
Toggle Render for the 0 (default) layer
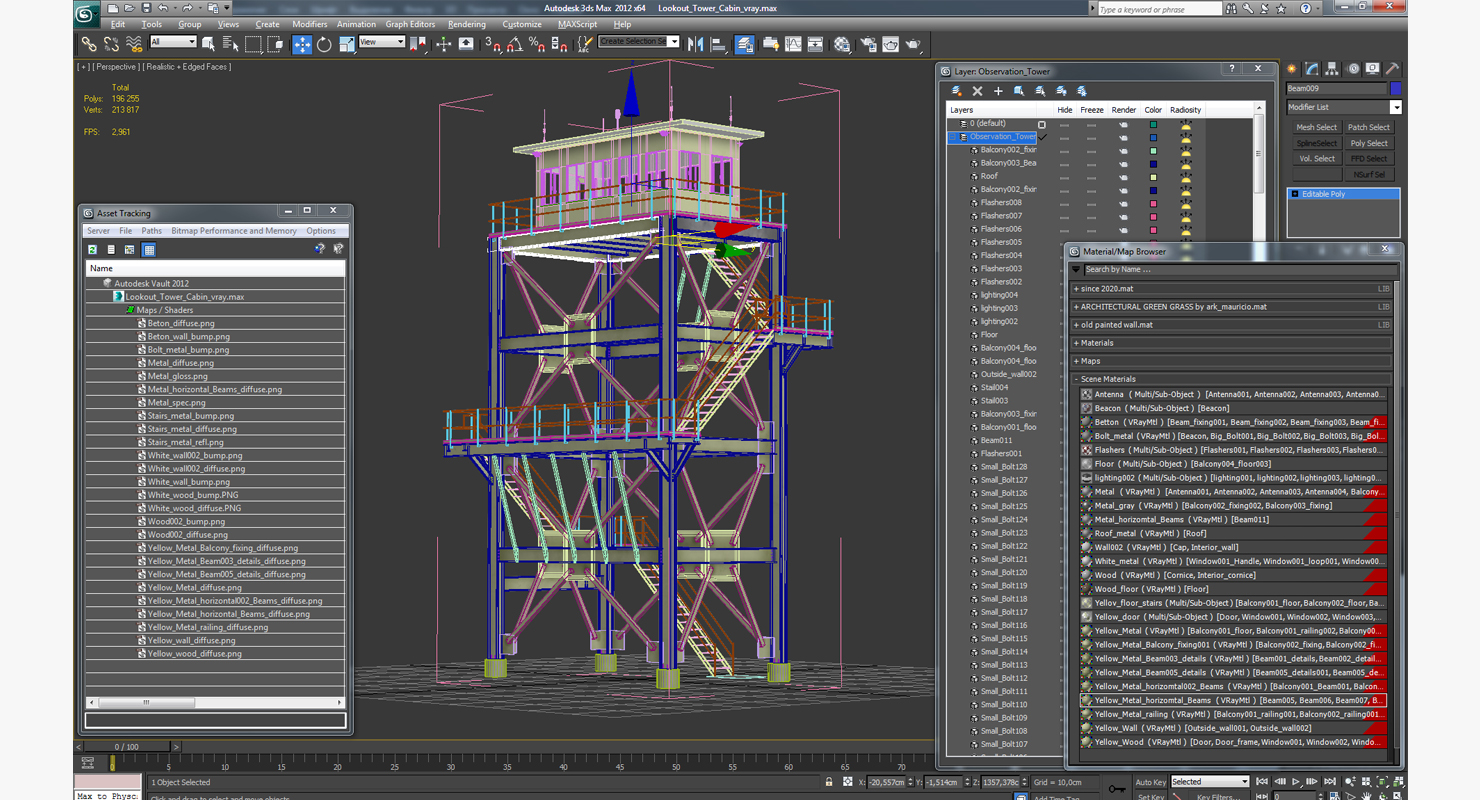tap(1123, 124)
